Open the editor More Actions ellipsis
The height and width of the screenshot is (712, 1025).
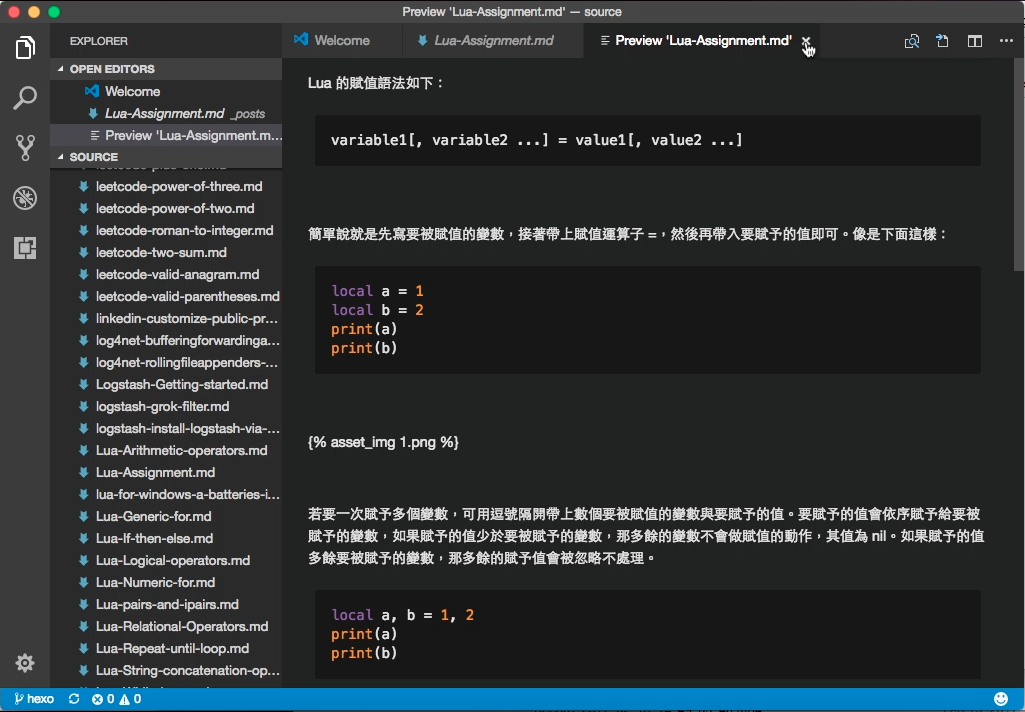click(x=1006, y=41)
